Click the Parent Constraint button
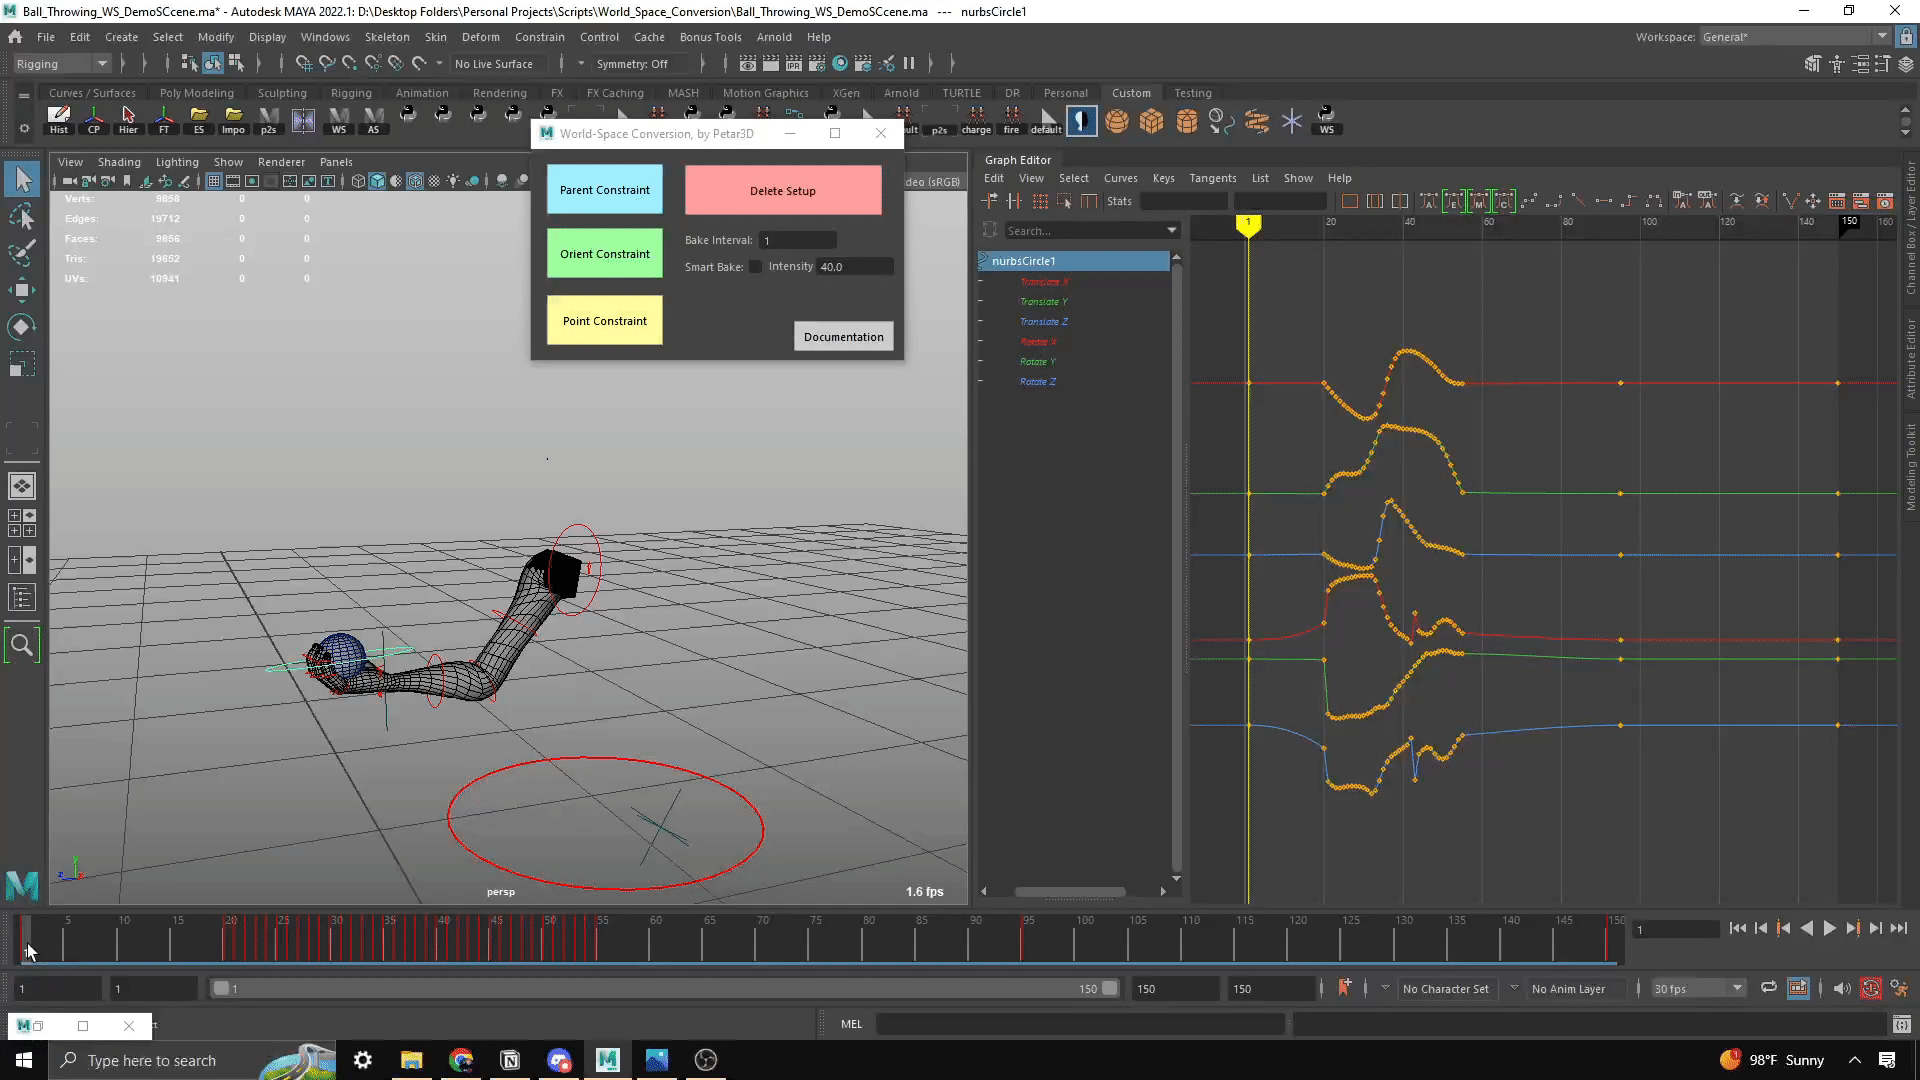This screenshot has width=1920, height=1080. pos(604,190)
